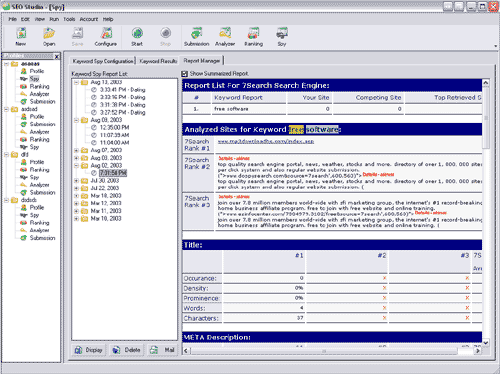Select Submission under the first project
500x374 pixels.
pos(42,102)
